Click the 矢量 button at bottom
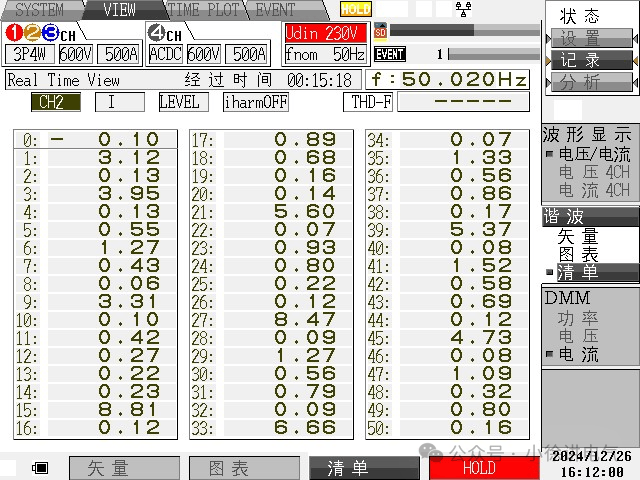640x480 pixels. [124, 468]
